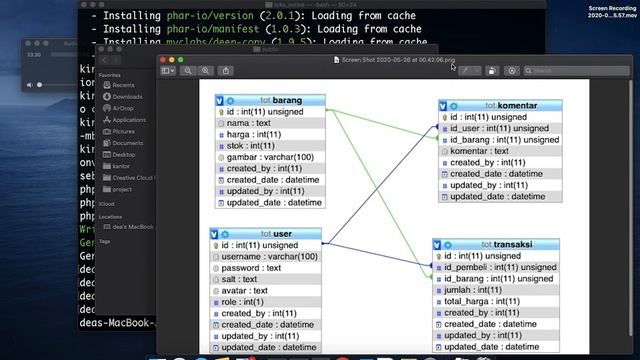
Task: Click the V icon on the komentar table
Action: (443, 106)
